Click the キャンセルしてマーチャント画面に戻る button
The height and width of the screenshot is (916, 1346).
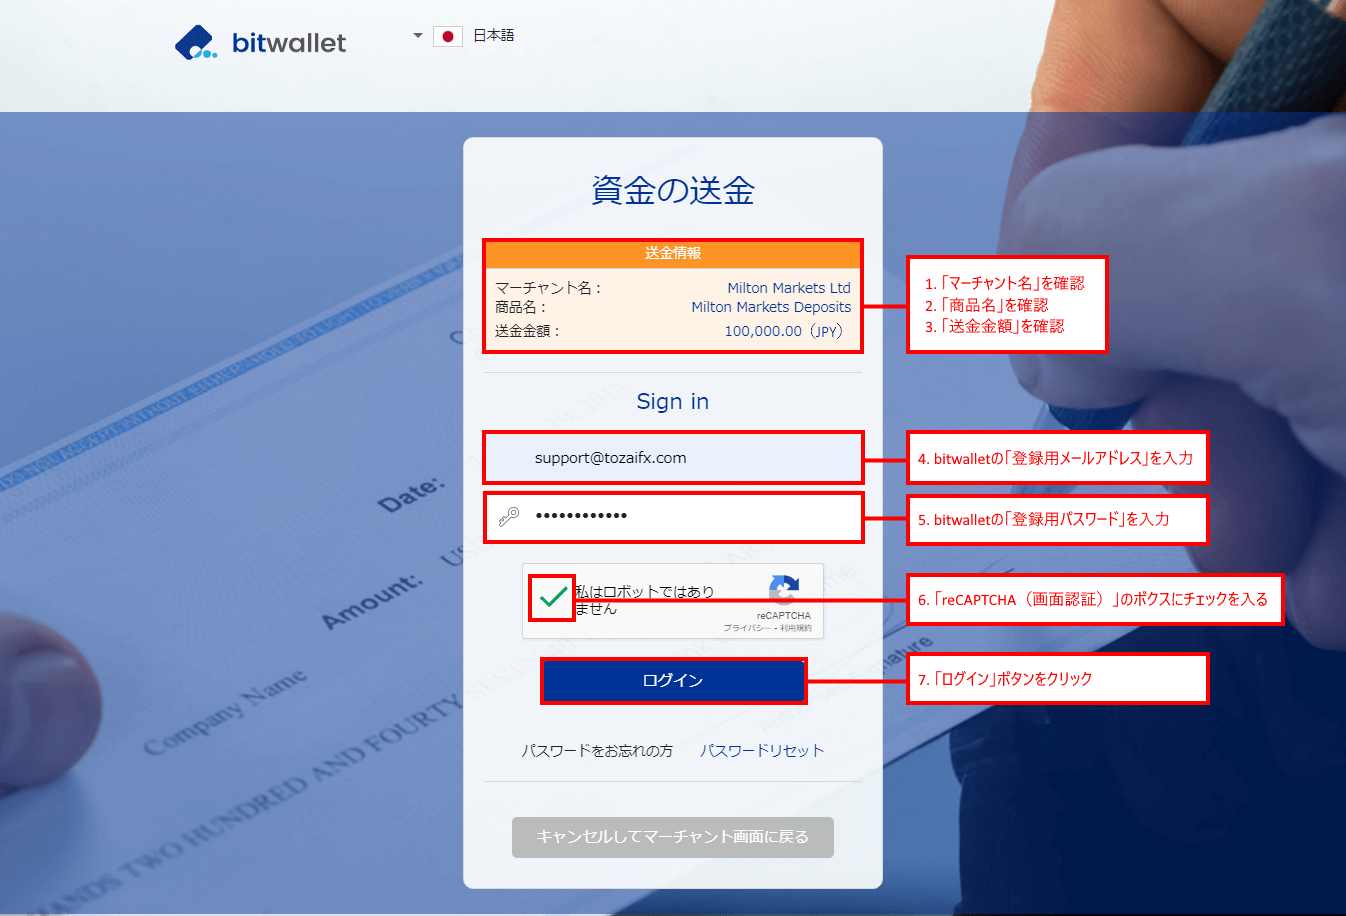(672, 837)
